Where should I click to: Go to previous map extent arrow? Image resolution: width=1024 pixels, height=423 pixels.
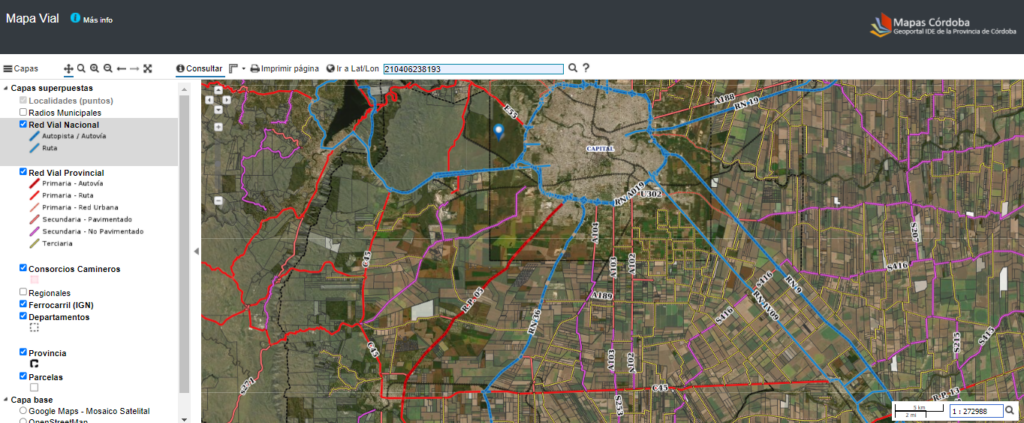[121, 69]
